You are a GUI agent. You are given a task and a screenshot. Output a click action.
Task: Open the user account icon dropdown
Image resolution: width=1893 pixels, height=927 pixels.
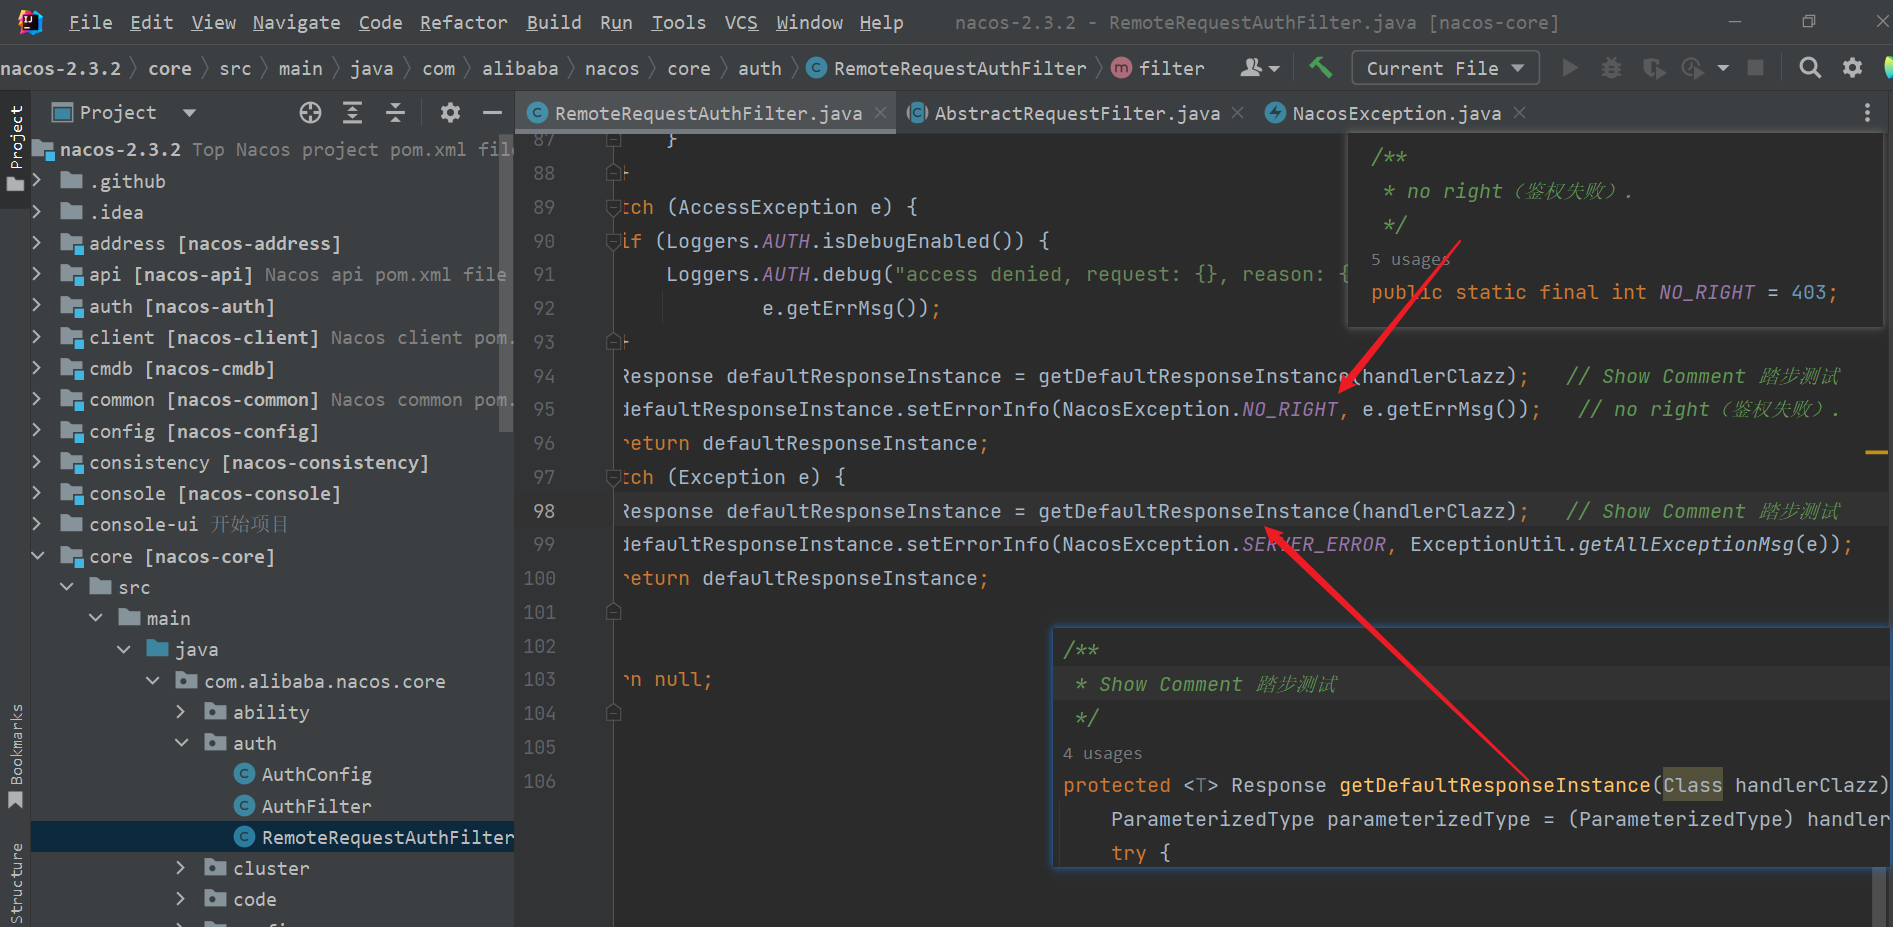coord(1259,67)
